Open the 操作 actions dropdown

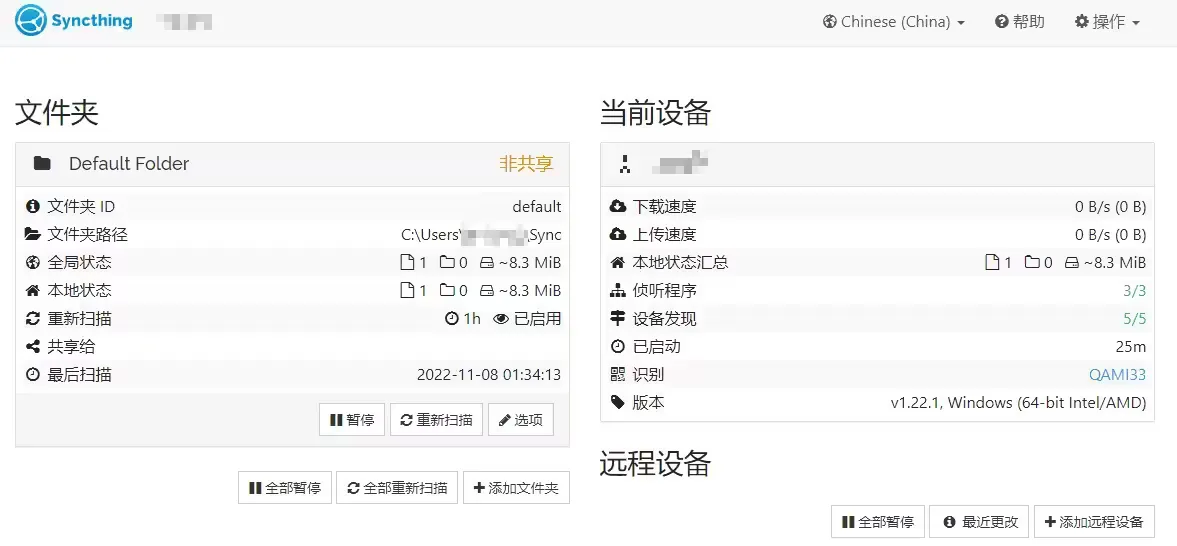(1107, 22)
